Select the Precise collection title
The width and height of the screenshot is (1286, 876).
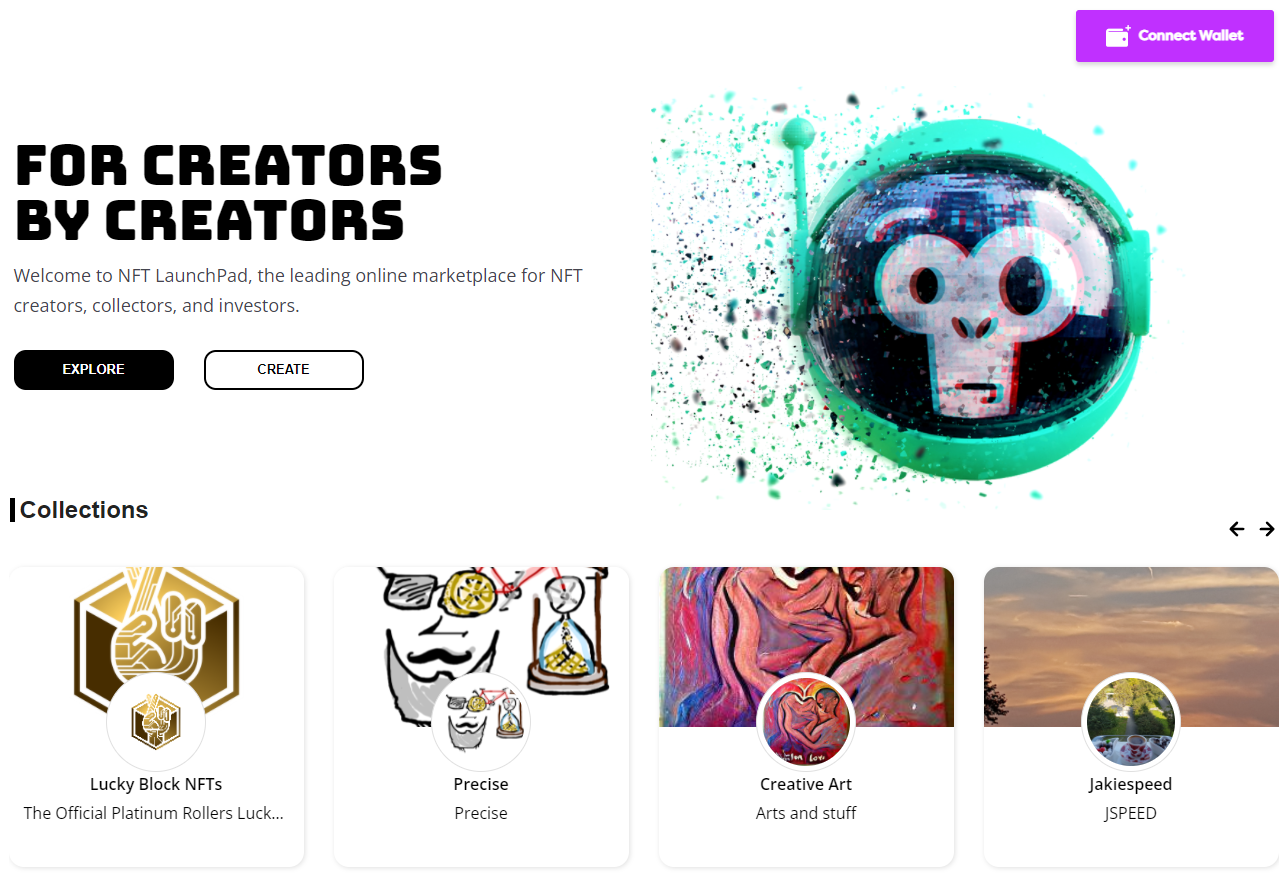pyautogui.click(x=481, y=784)
